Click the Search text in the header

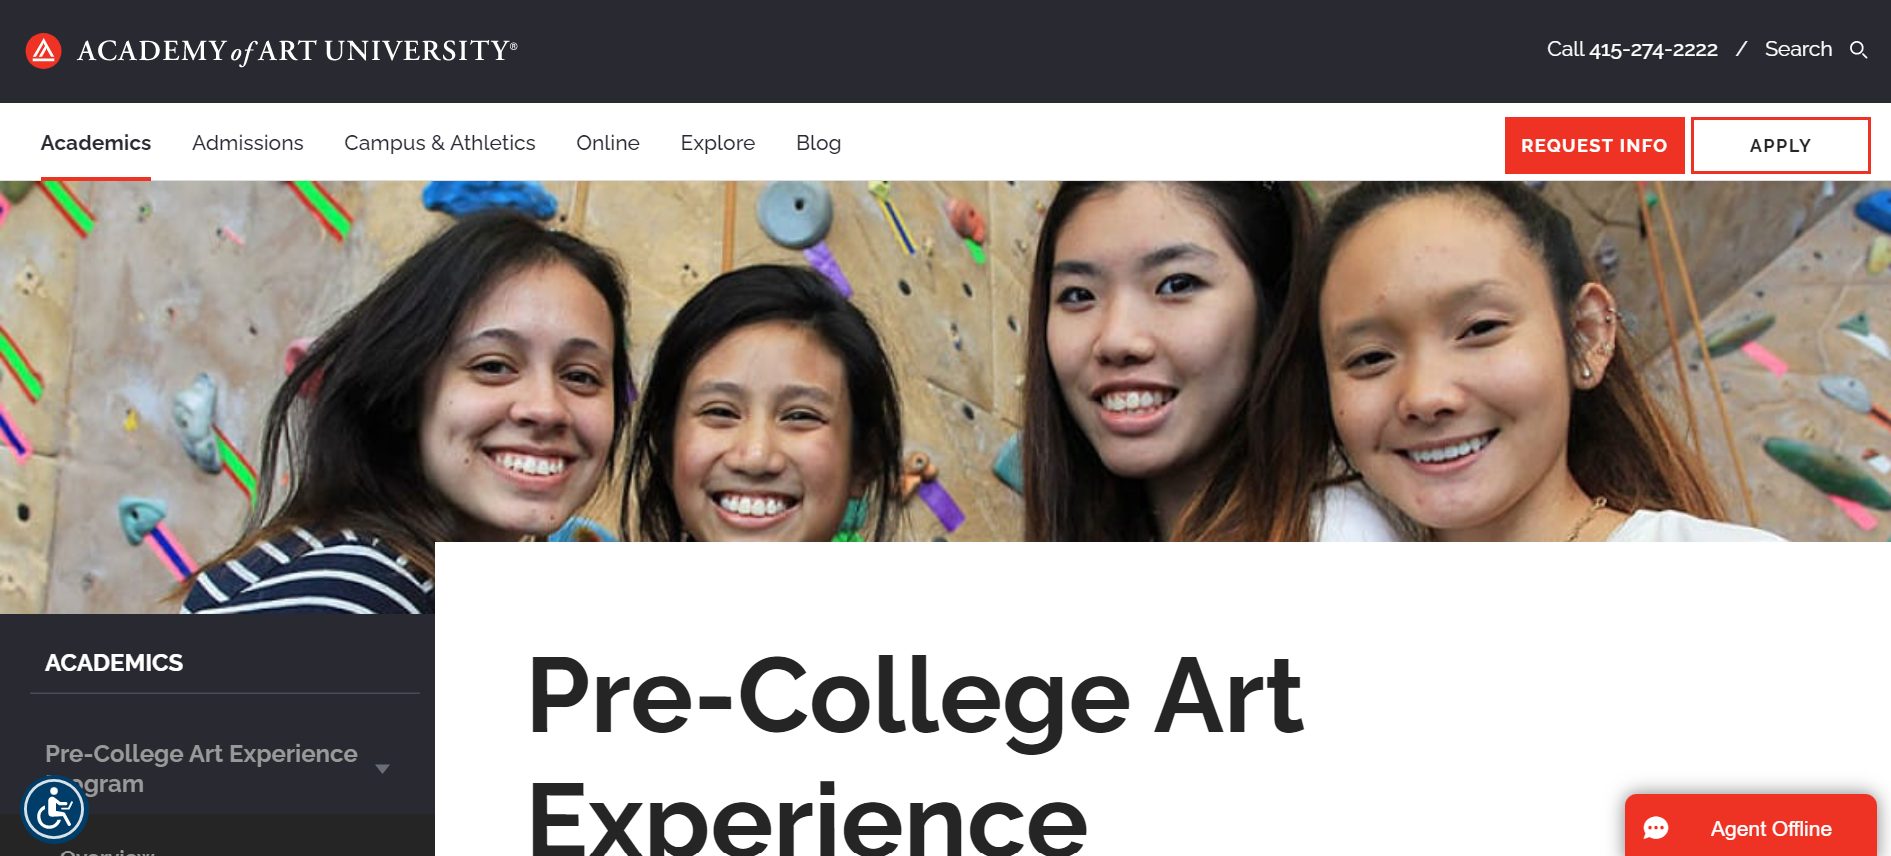click(1797, 49)
